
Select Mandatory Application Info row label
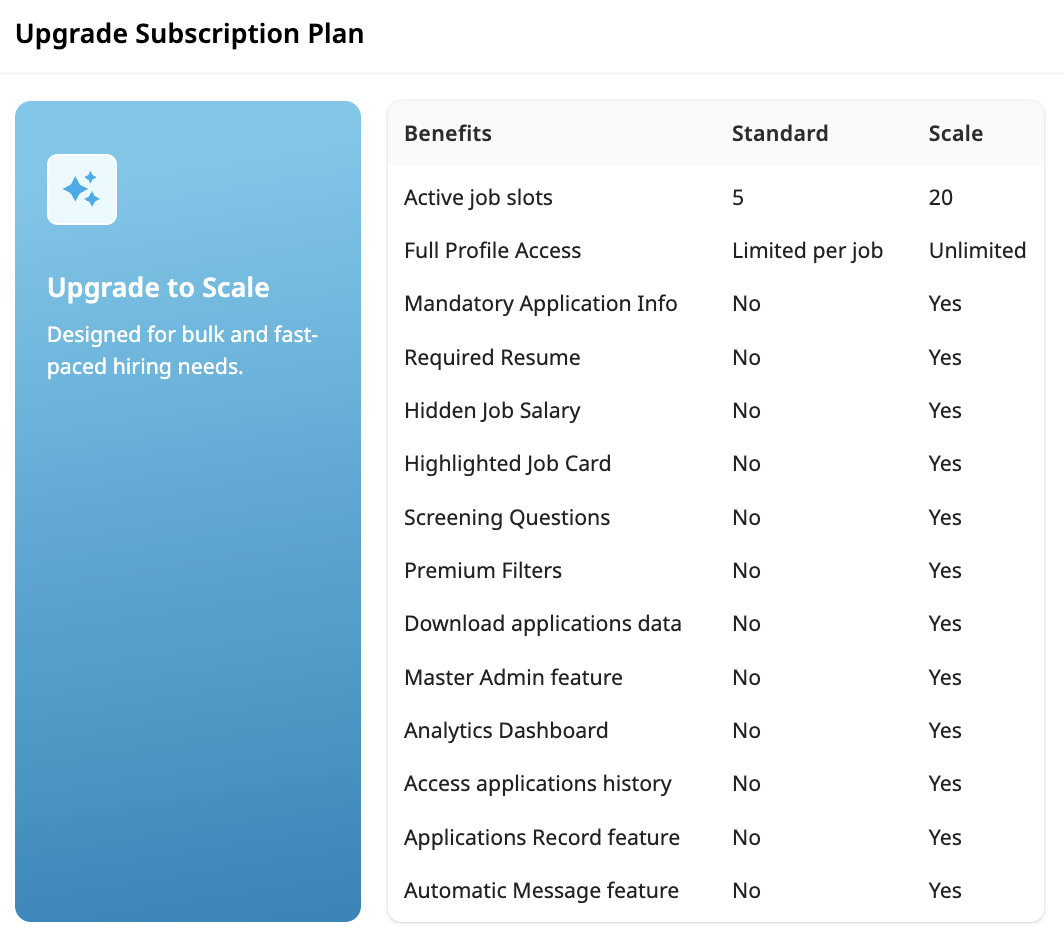(540, 304)
